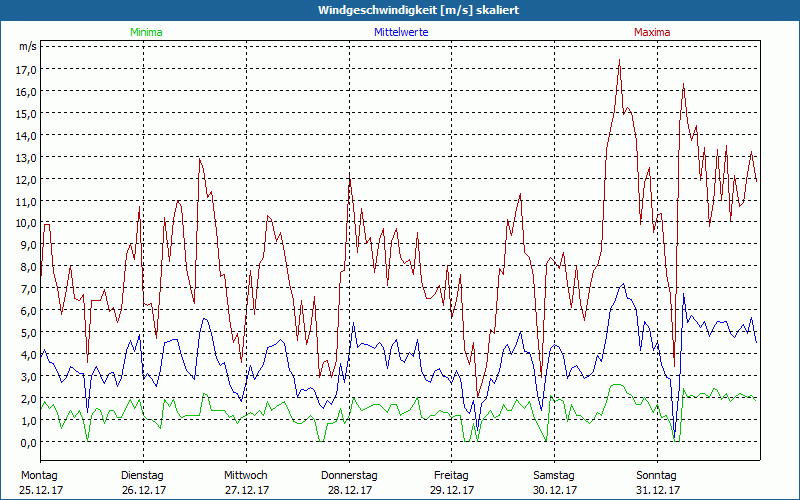
Task: Click the Donnerstag day label
Action: pos(349,476)
